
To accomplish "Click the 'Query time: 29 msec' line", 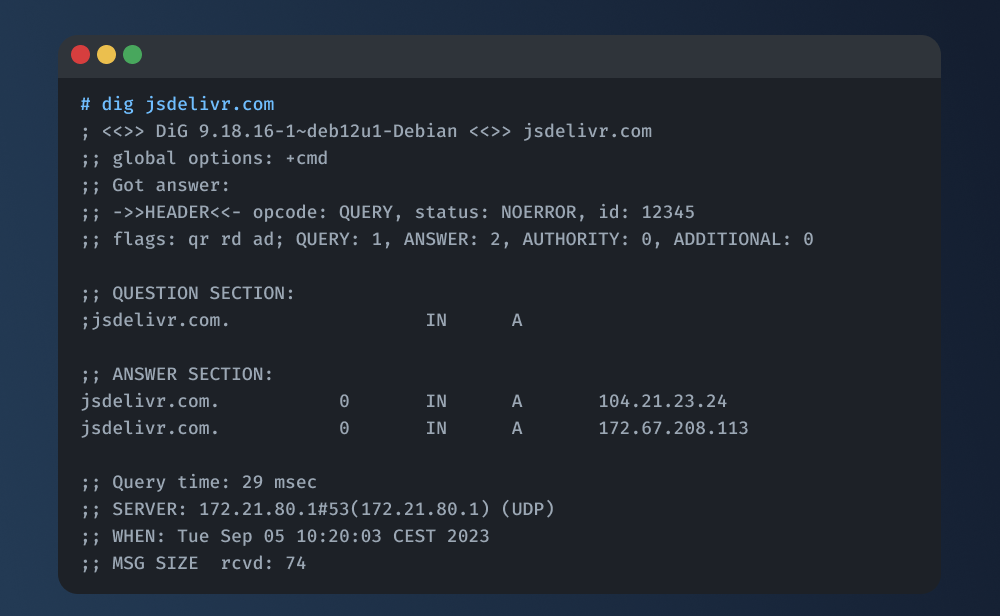I will click(199, 482).
